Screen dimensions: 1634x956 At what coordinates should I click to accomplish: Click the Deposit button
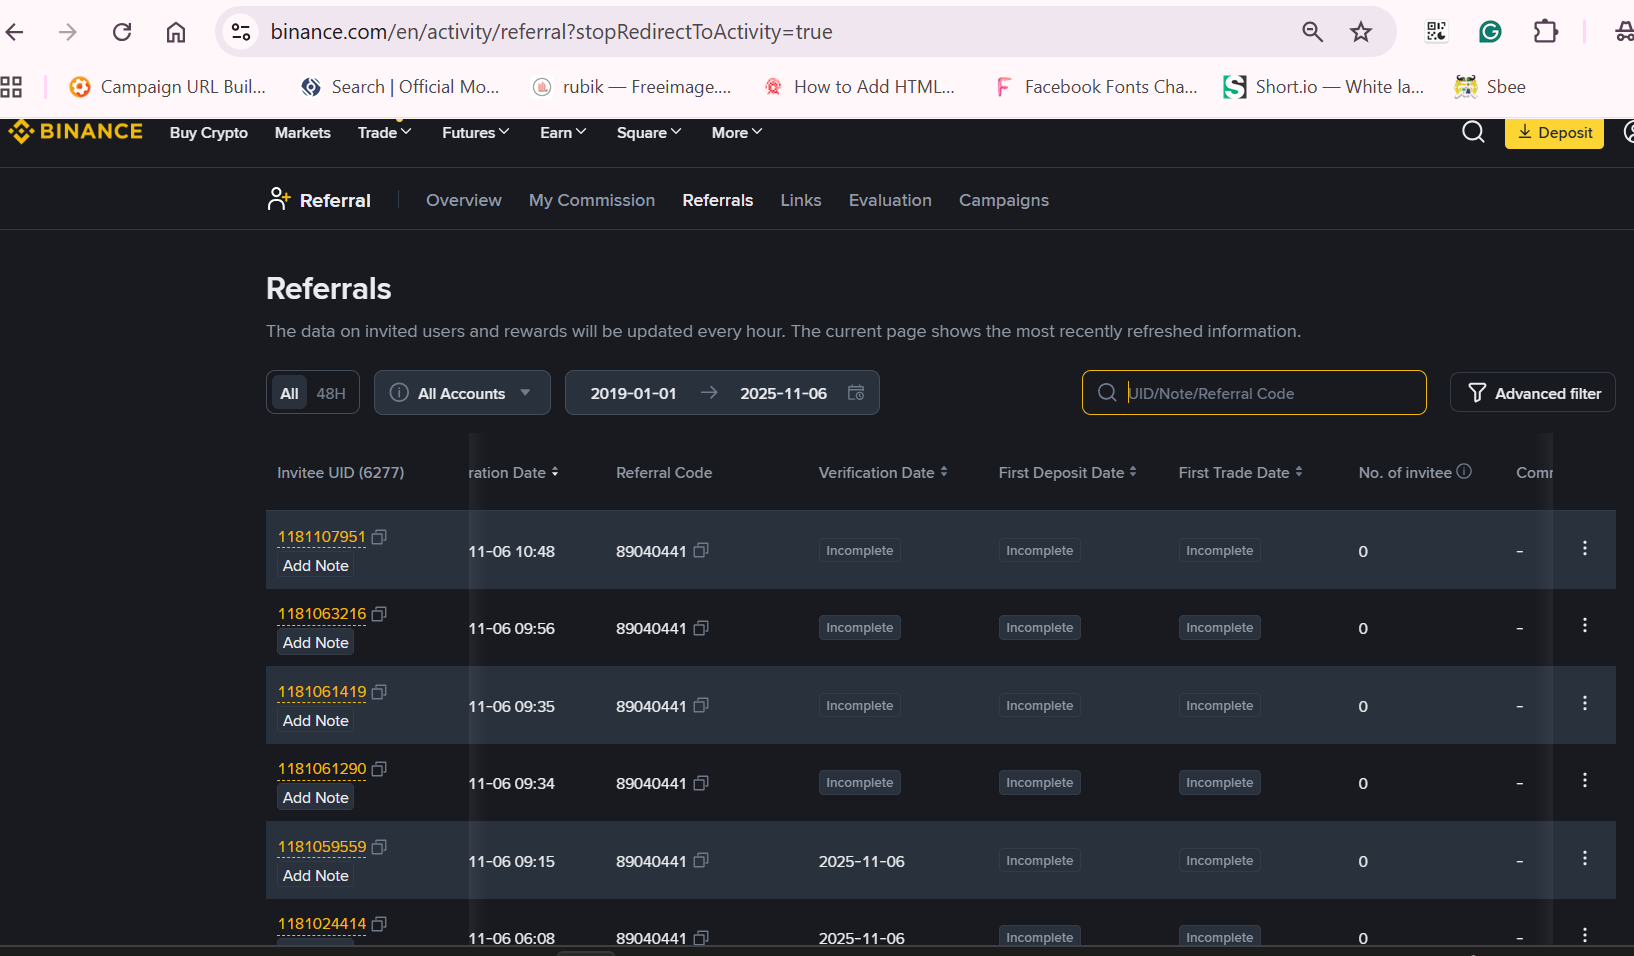(x=1554, y=133)
